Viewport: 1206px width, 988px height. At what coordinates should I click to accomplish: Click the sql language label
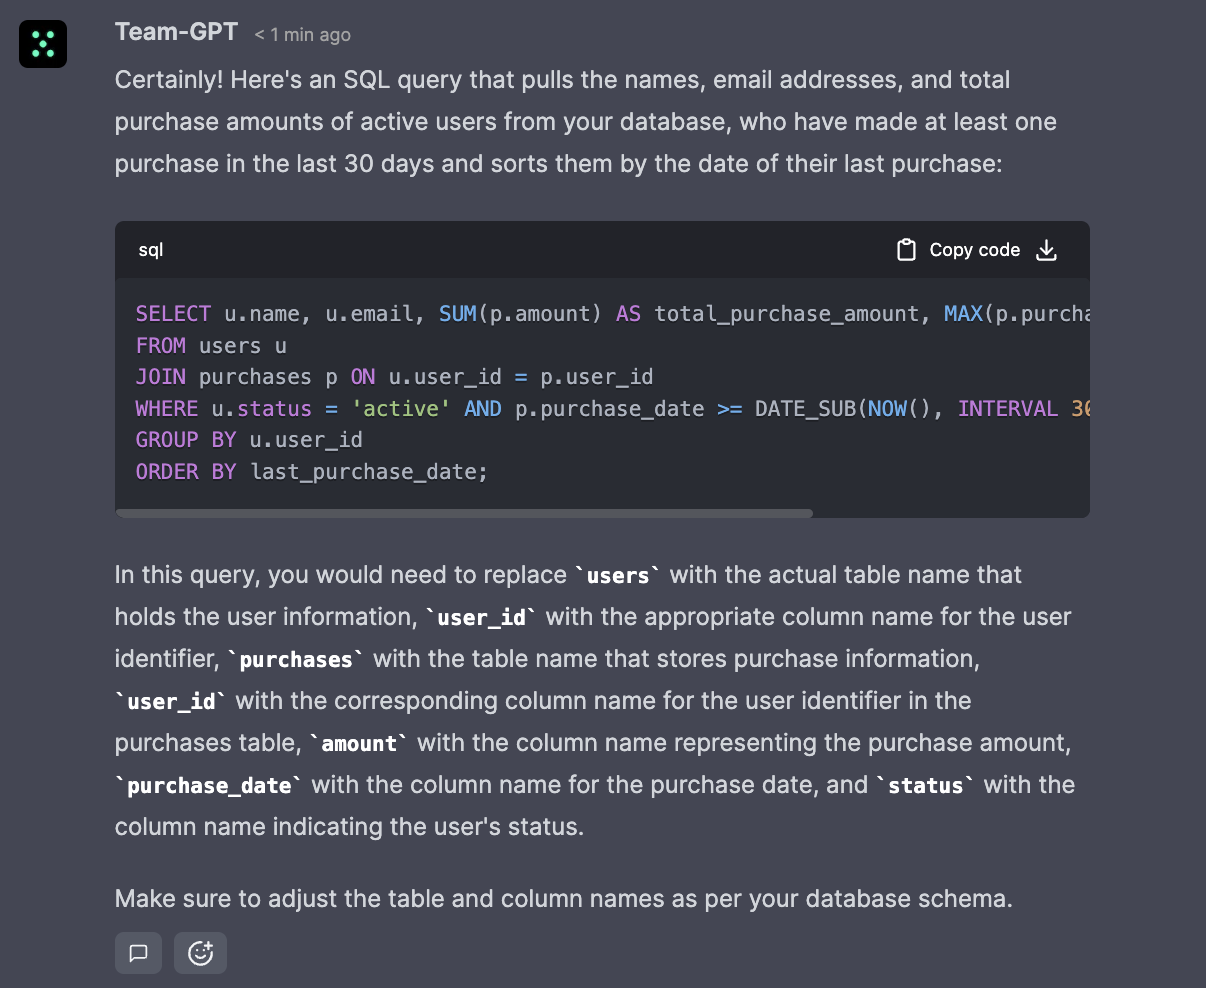coord(151,250)
